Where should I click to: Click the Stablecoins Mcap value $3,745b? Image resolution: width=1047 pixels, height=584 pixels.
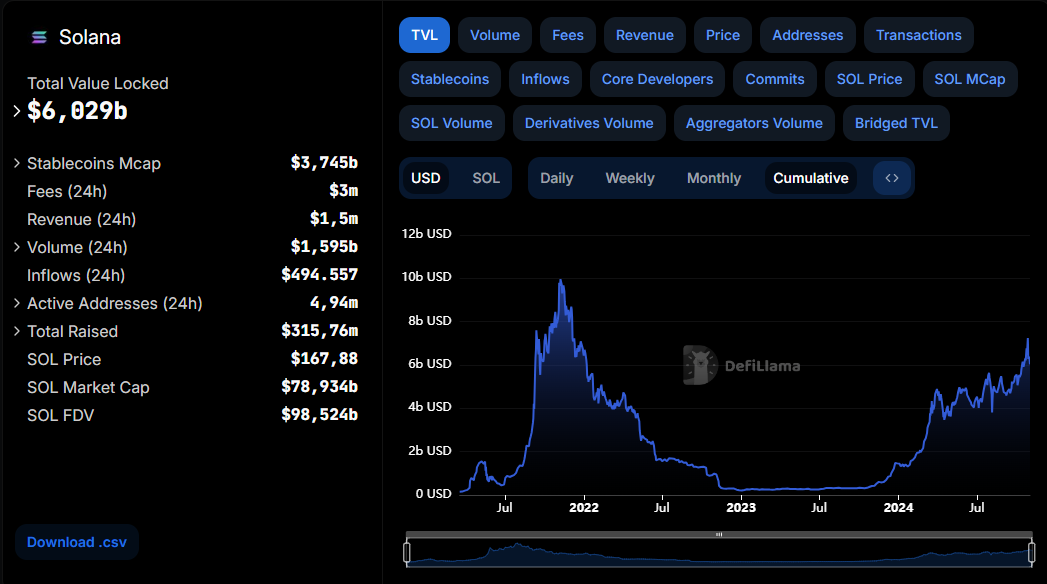point(324,162)
